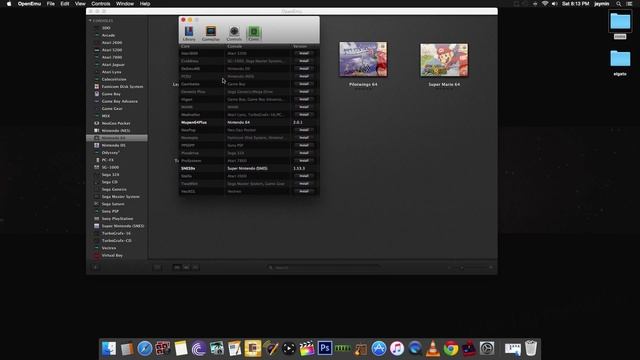
Task: Click the Wi-Fi status icon
Action: [545, 4]
